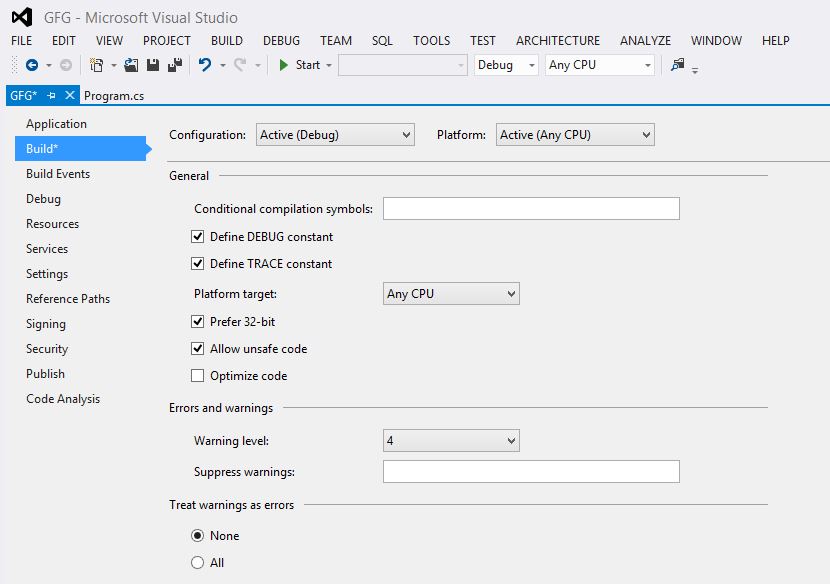The image size is (830, 584).
Task: Click the Start text button
Action: click(x=308, y=65)
